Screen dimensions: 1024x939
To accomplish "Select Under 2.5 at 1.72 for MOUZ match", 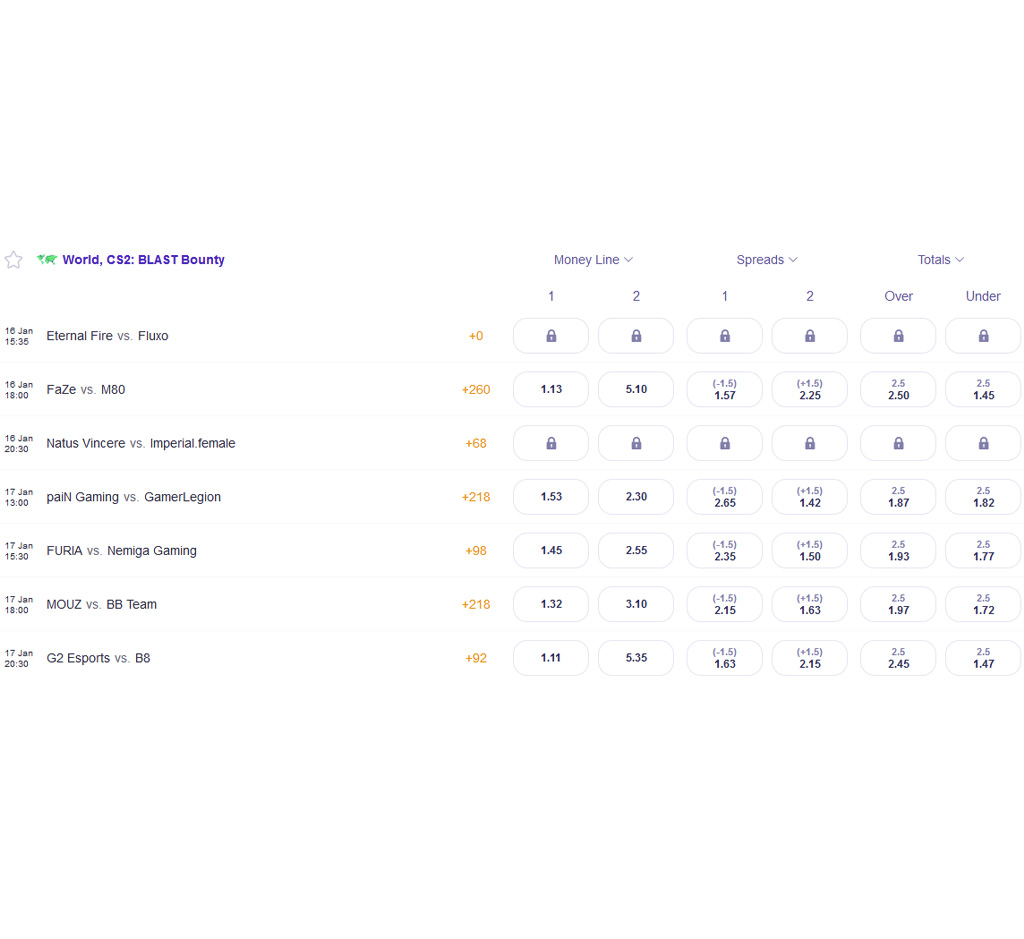I will (x=983, y=604).
